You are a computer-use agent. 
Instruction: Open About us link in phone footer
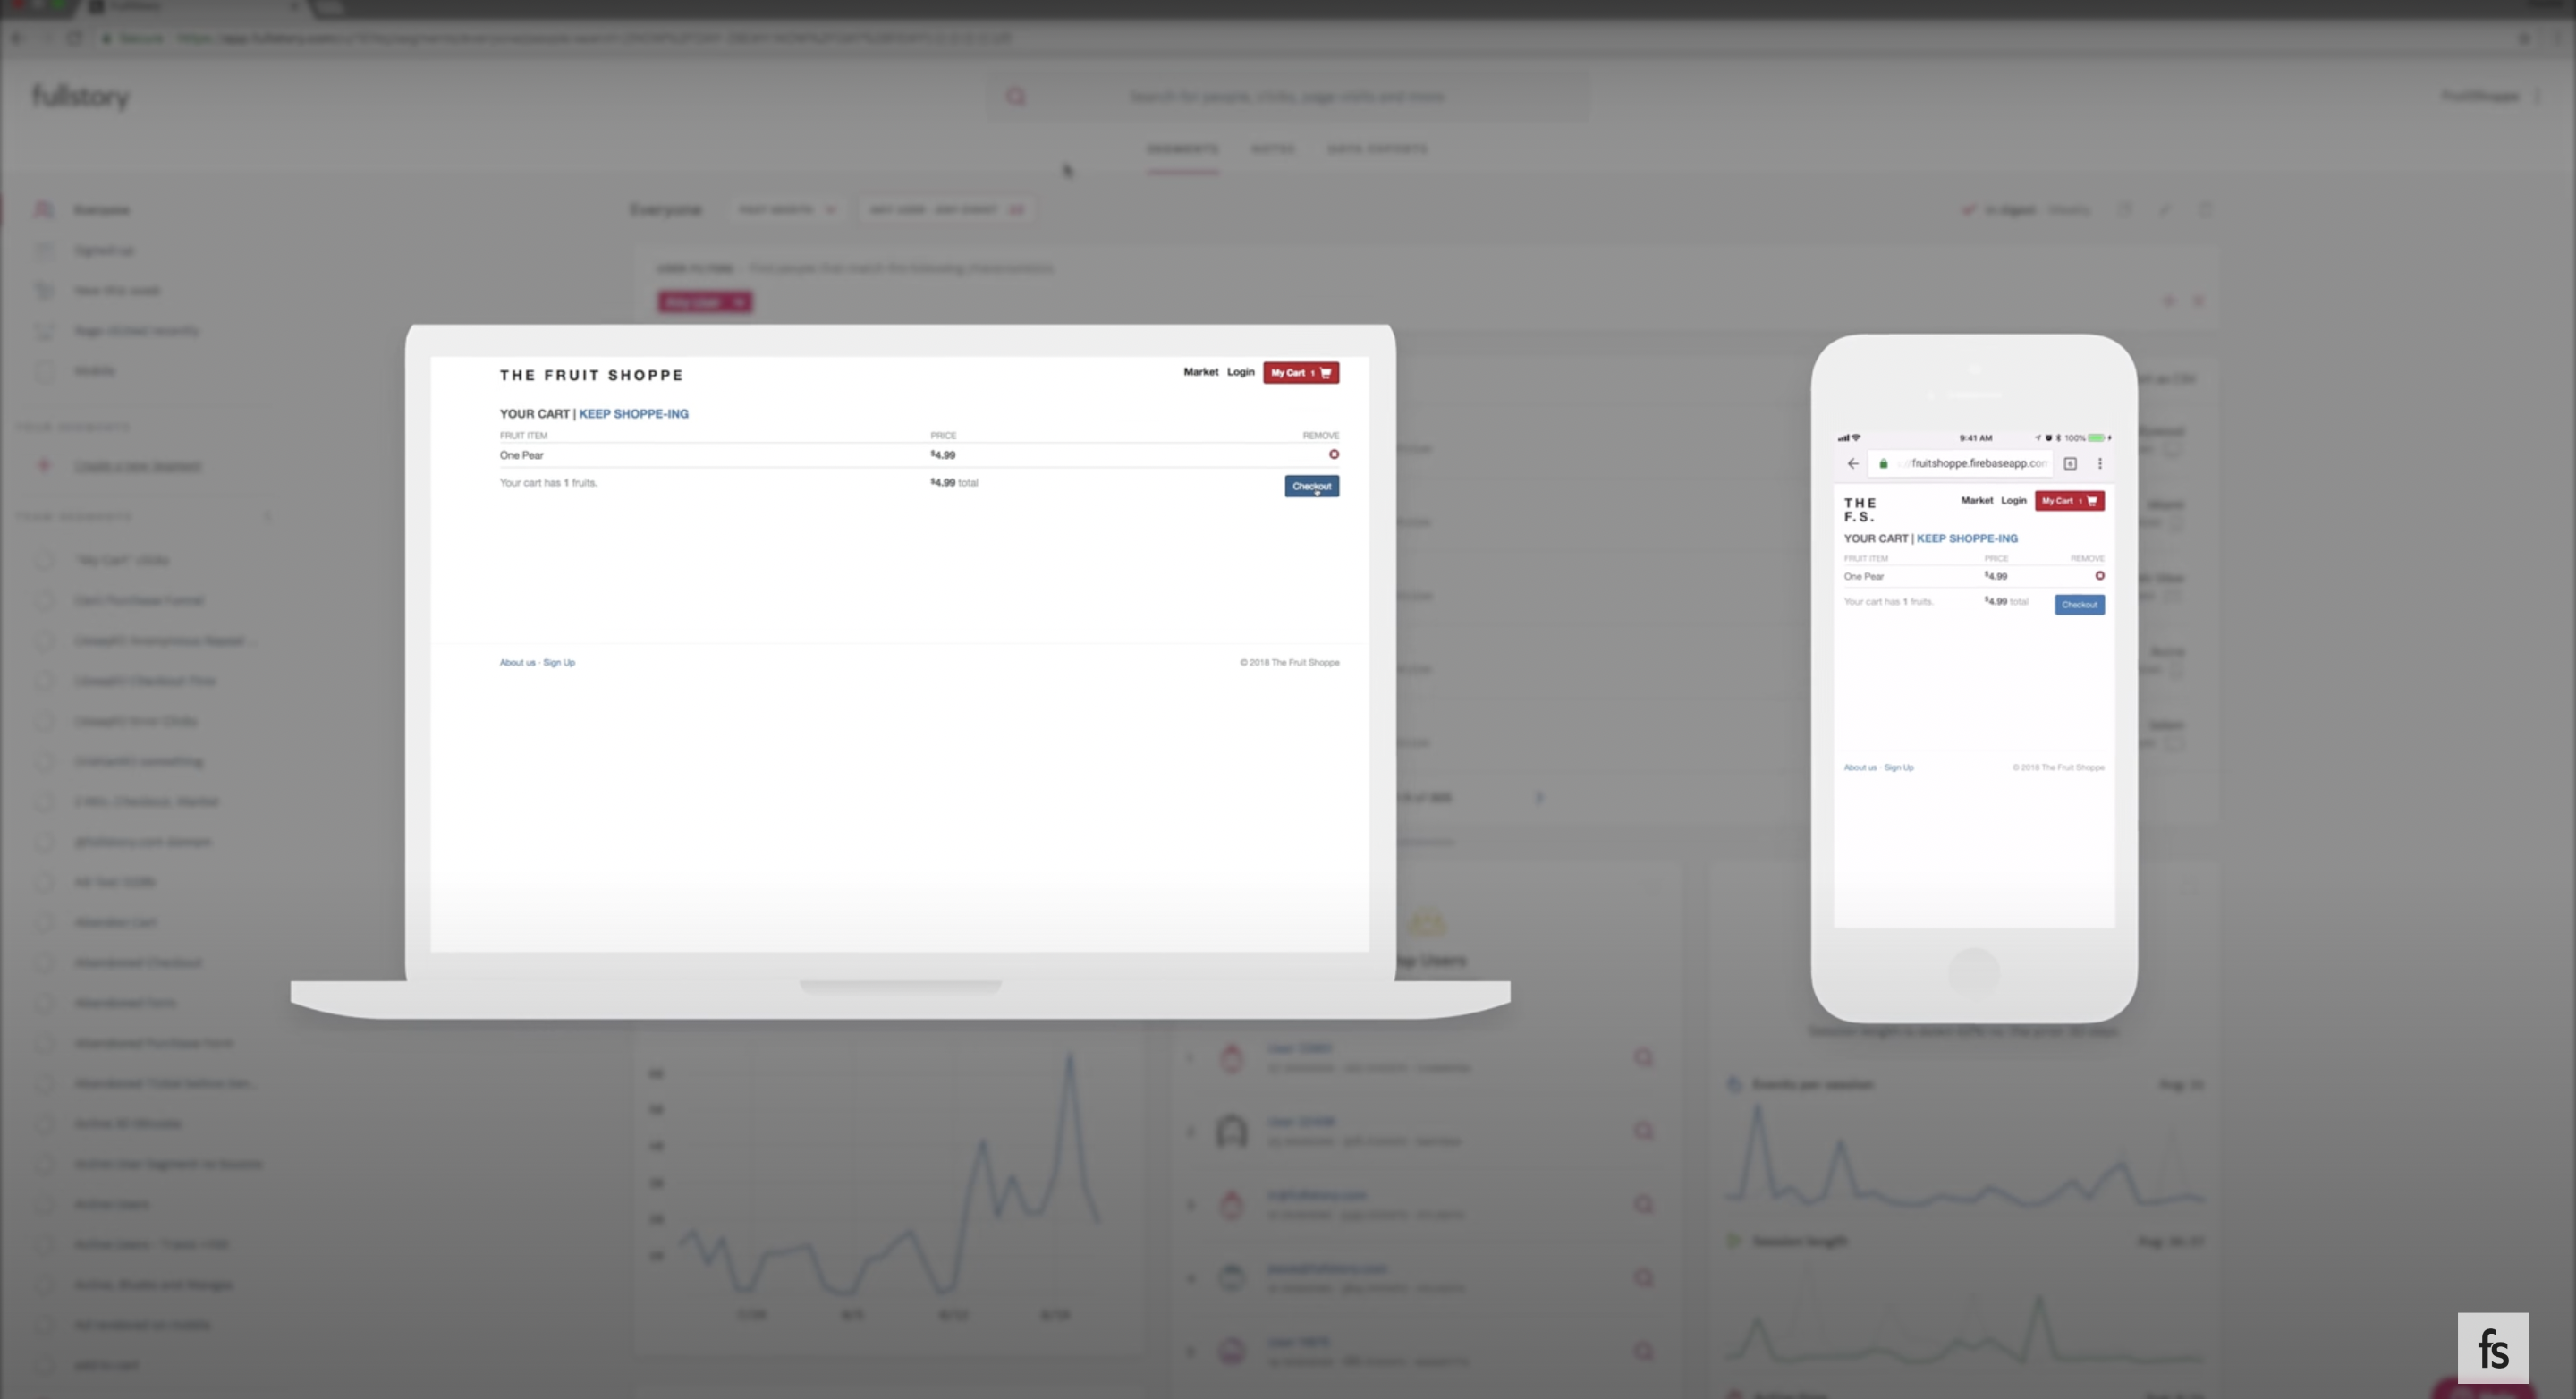(1860, 767)
